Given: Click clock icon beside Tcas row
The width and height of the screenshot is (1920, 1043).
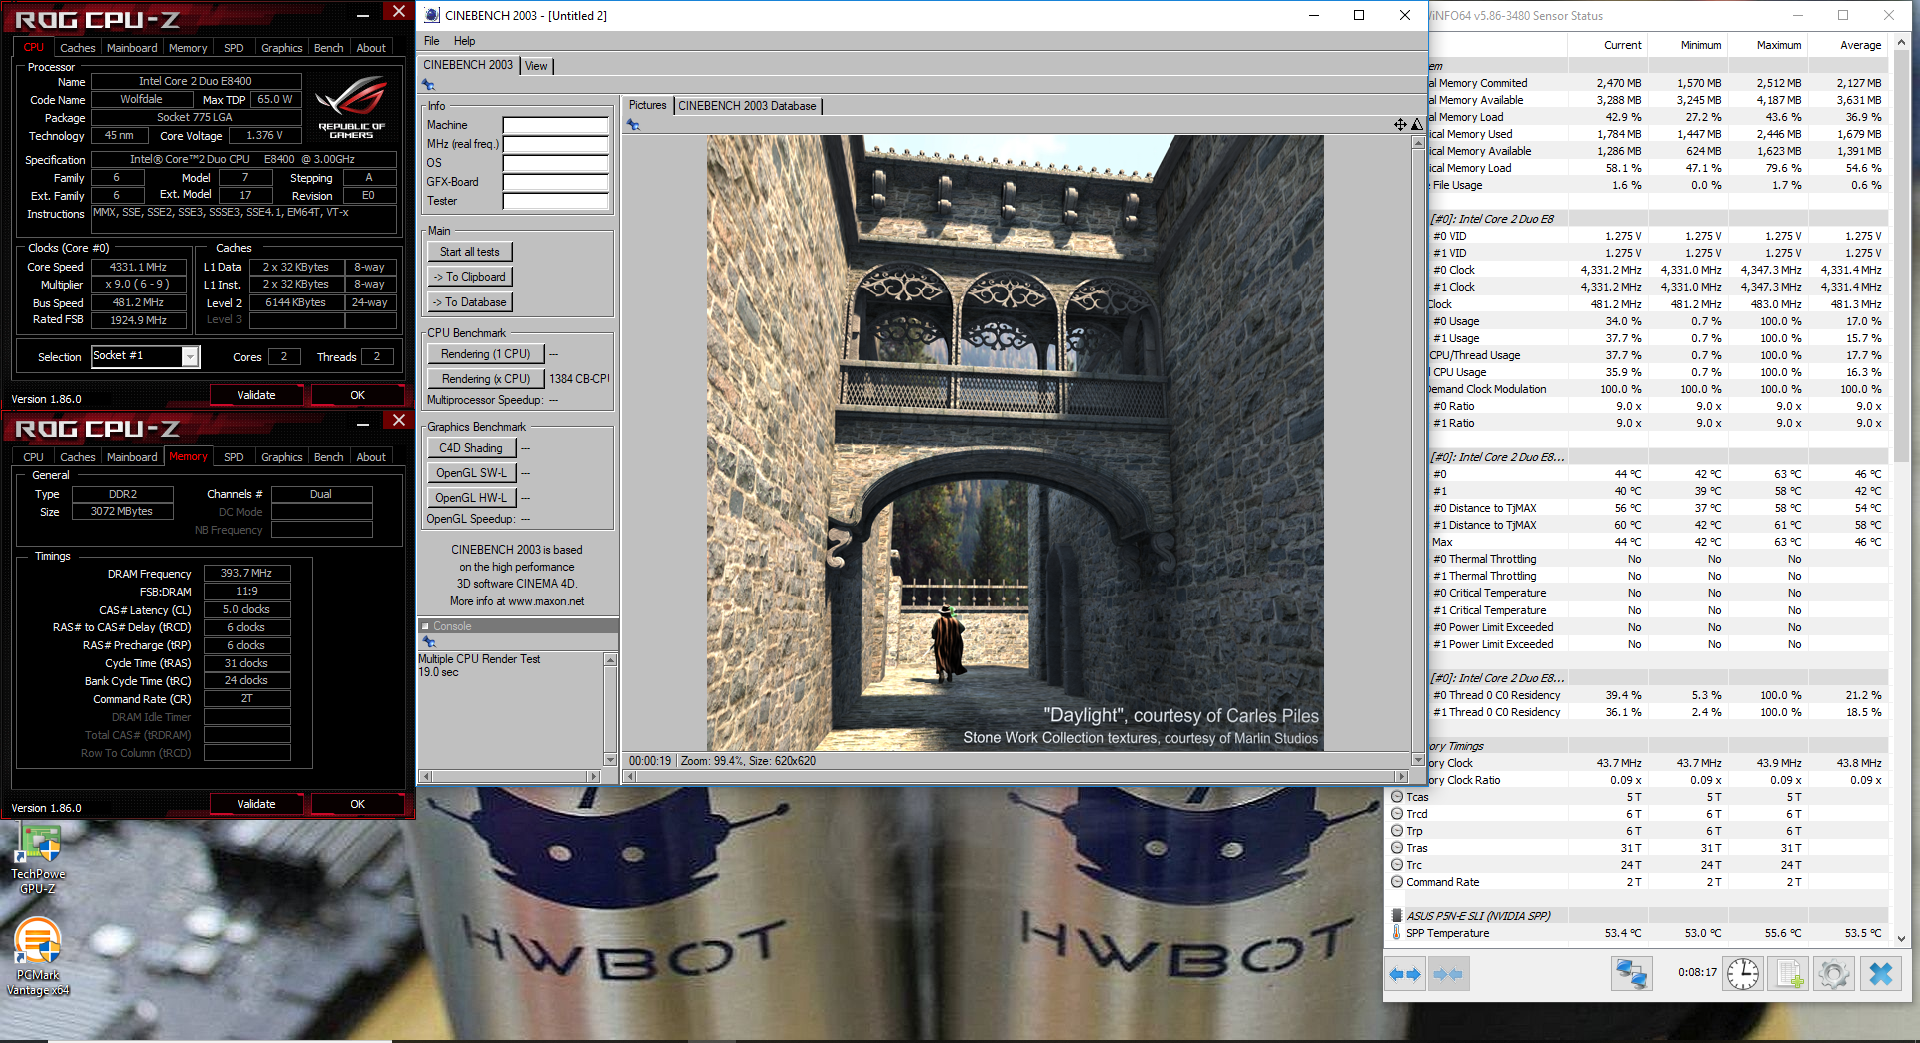Looking at the screenshot, I should (x=1397, y=797).
